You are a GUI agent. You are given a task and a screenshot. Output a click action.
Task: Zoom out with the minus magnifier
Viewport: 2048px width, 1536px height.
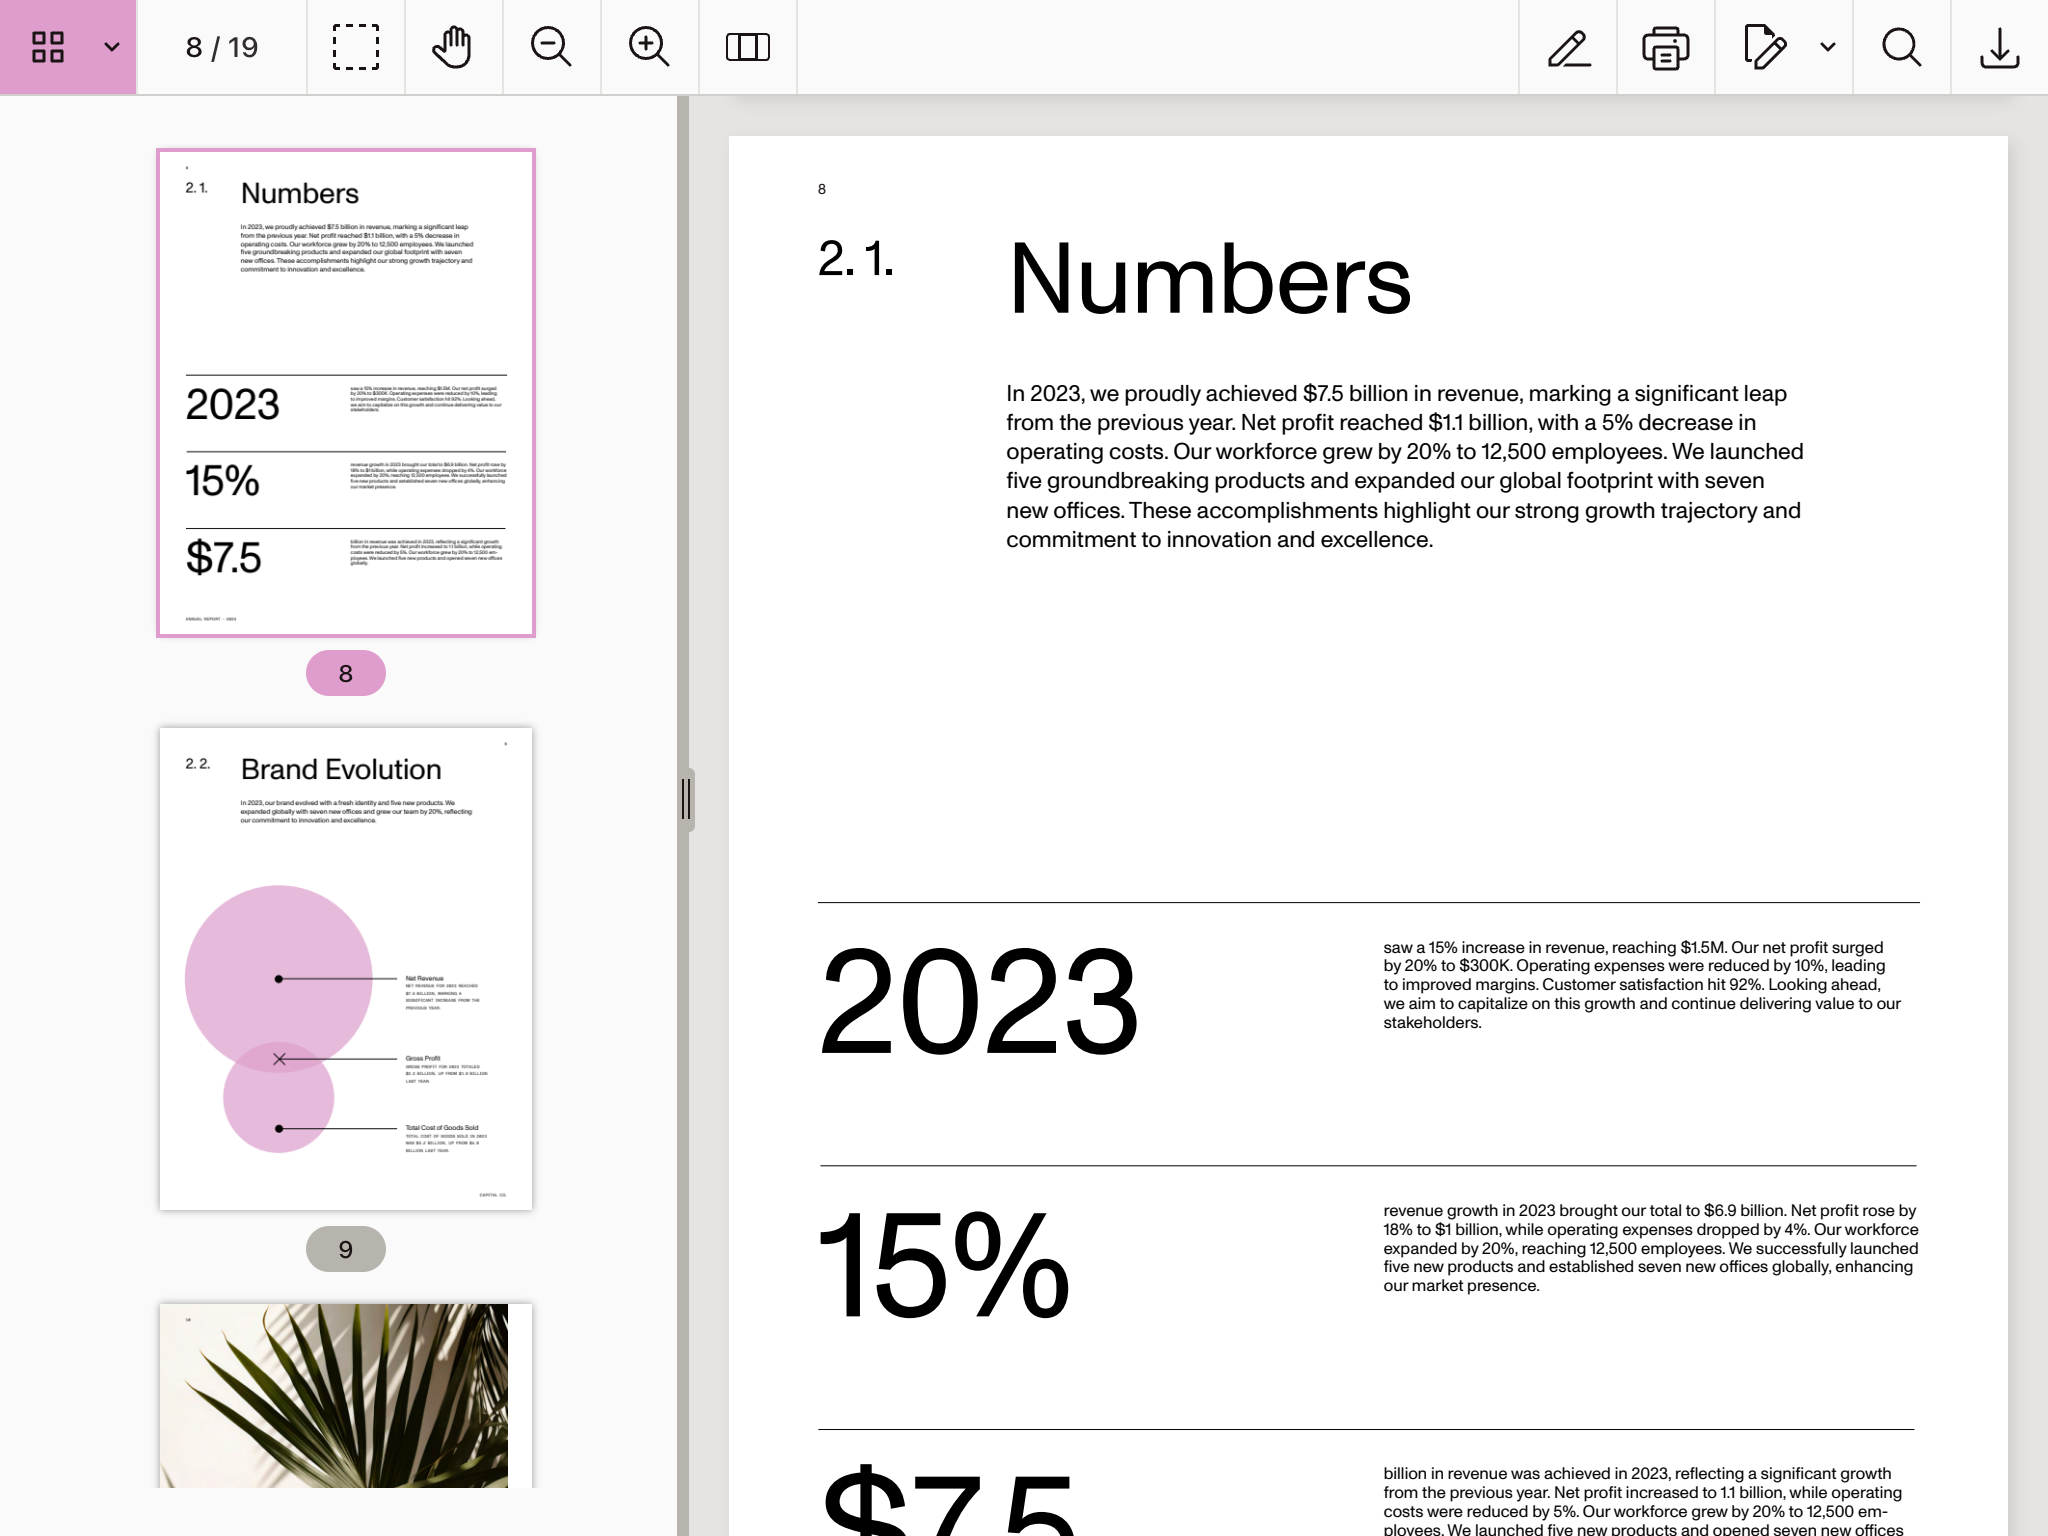[551, 47]
